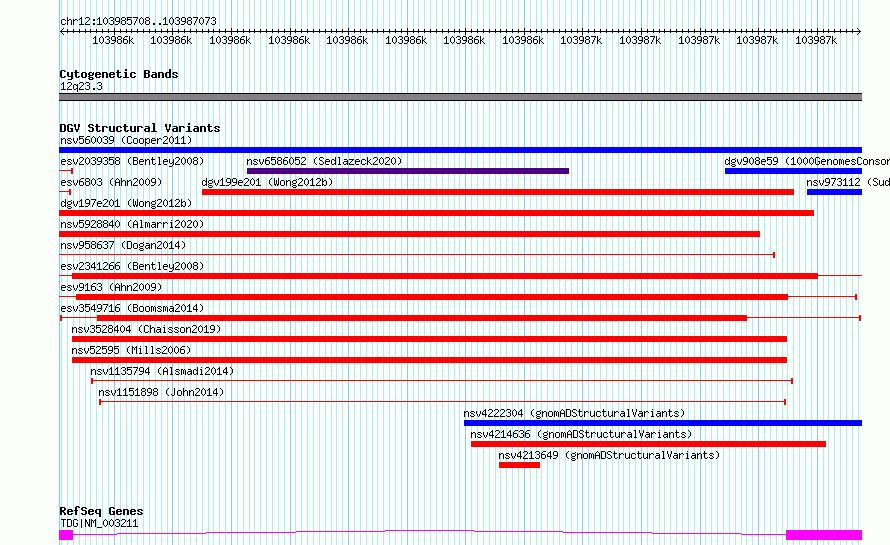
Task: Open esv9163 (Ahn2009) variant label
Action: [111, 287]
